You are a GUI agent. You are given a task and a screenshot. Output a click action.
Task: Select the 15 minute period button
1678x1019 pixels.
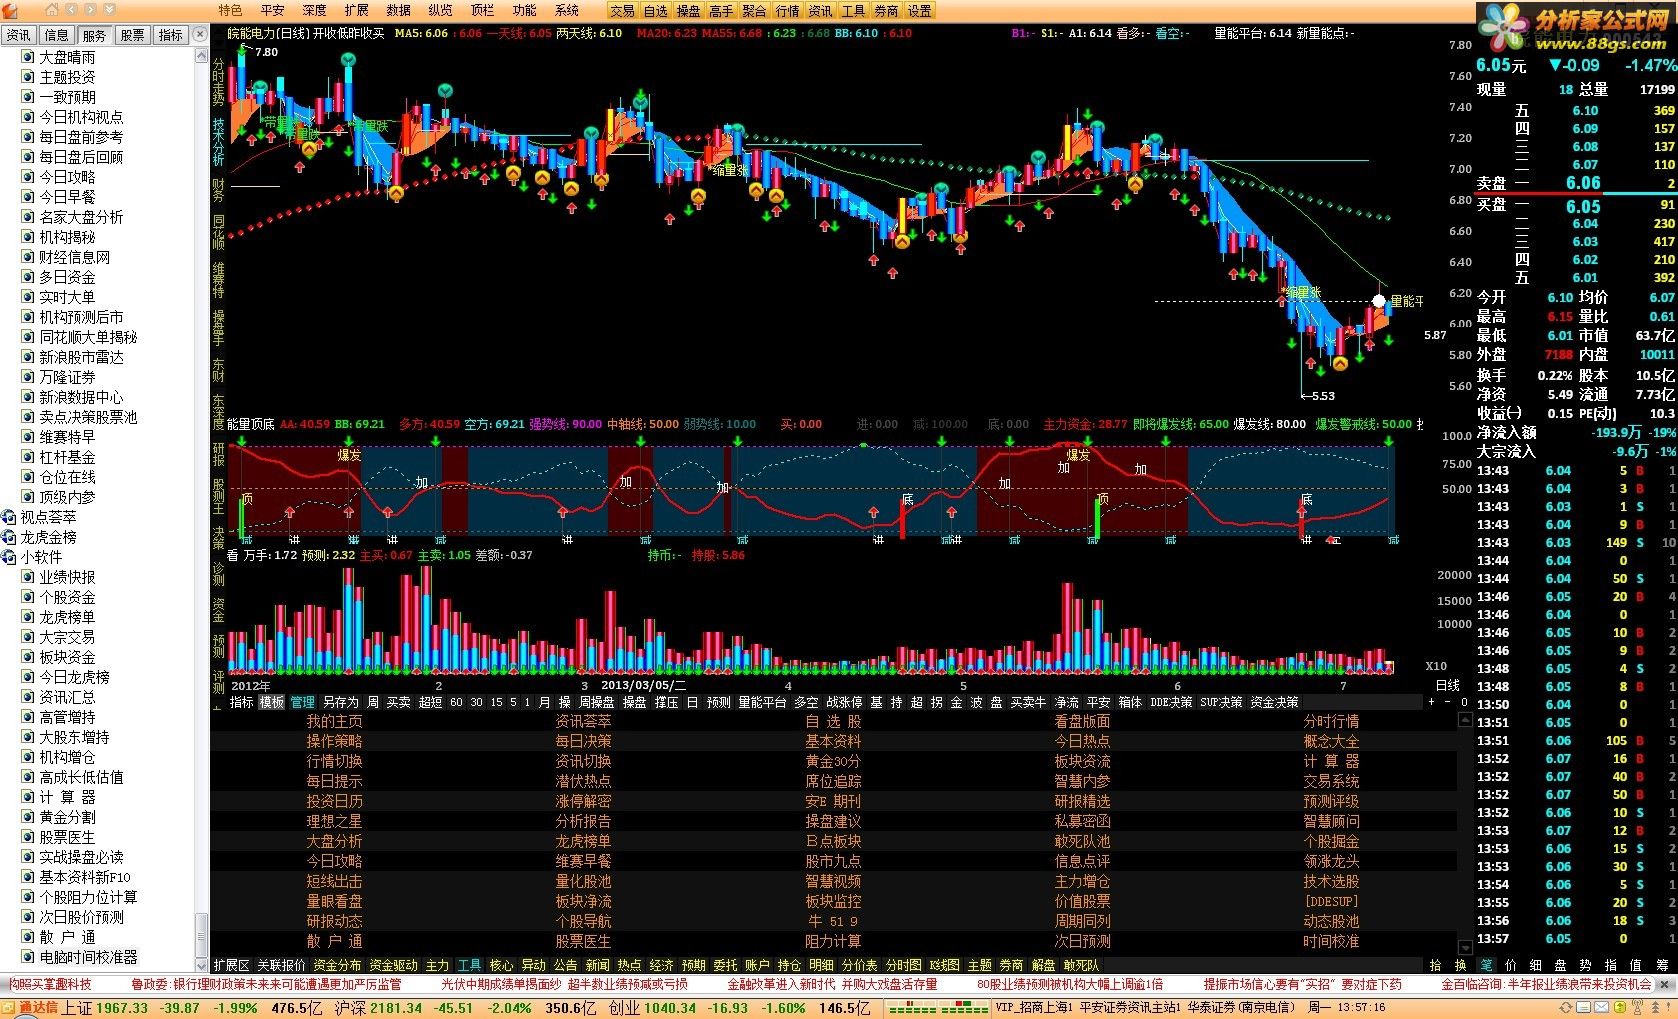pos(496,702)
